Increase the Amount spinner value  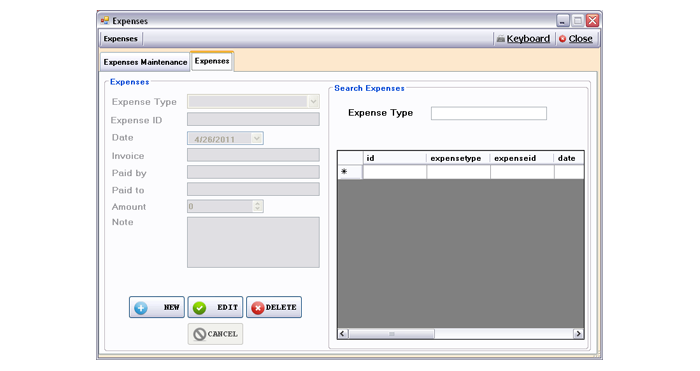[x=257, y=204]
